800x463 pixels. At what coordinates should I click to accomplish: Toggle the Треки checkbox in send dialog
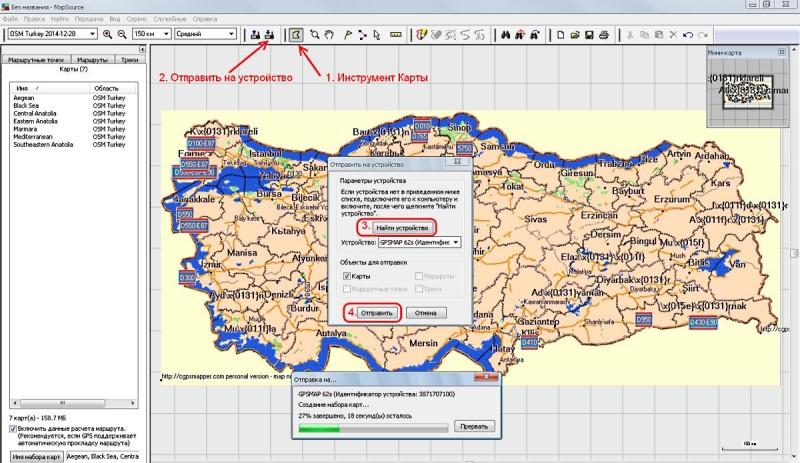coord(419,289)
